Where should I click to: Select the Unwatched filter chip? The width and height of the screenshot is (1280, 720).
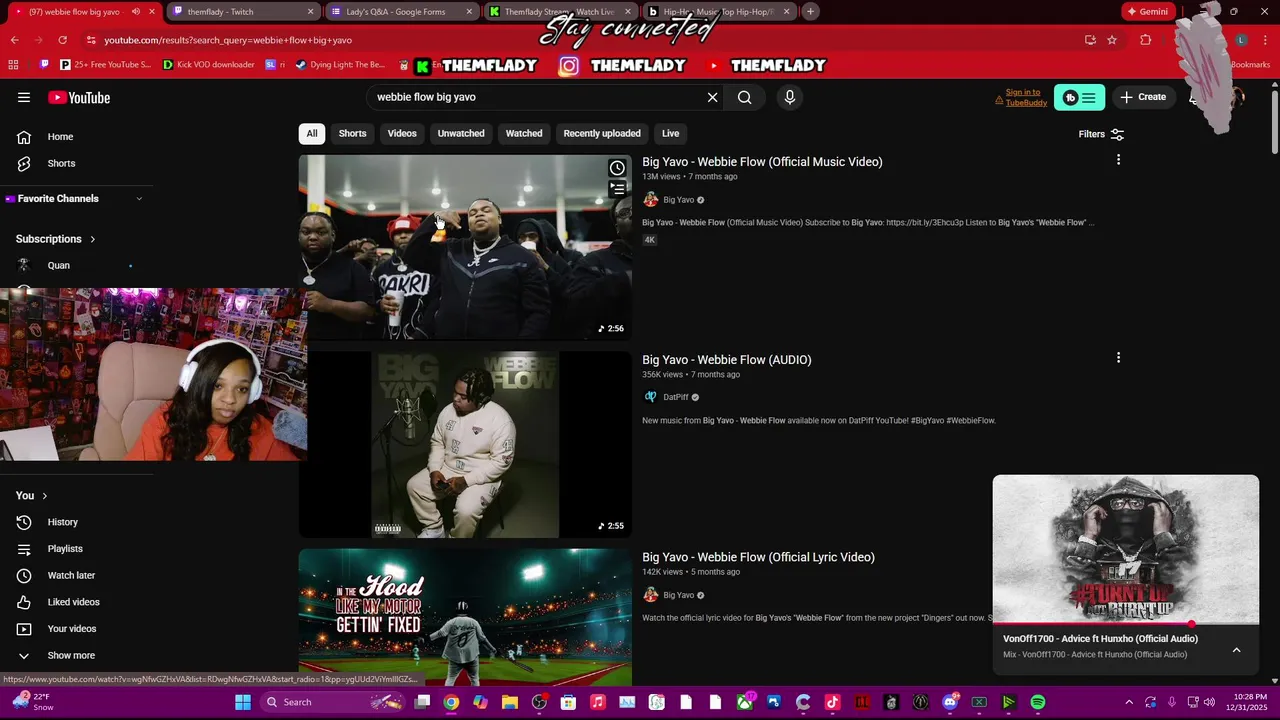(x=461, y=133)
